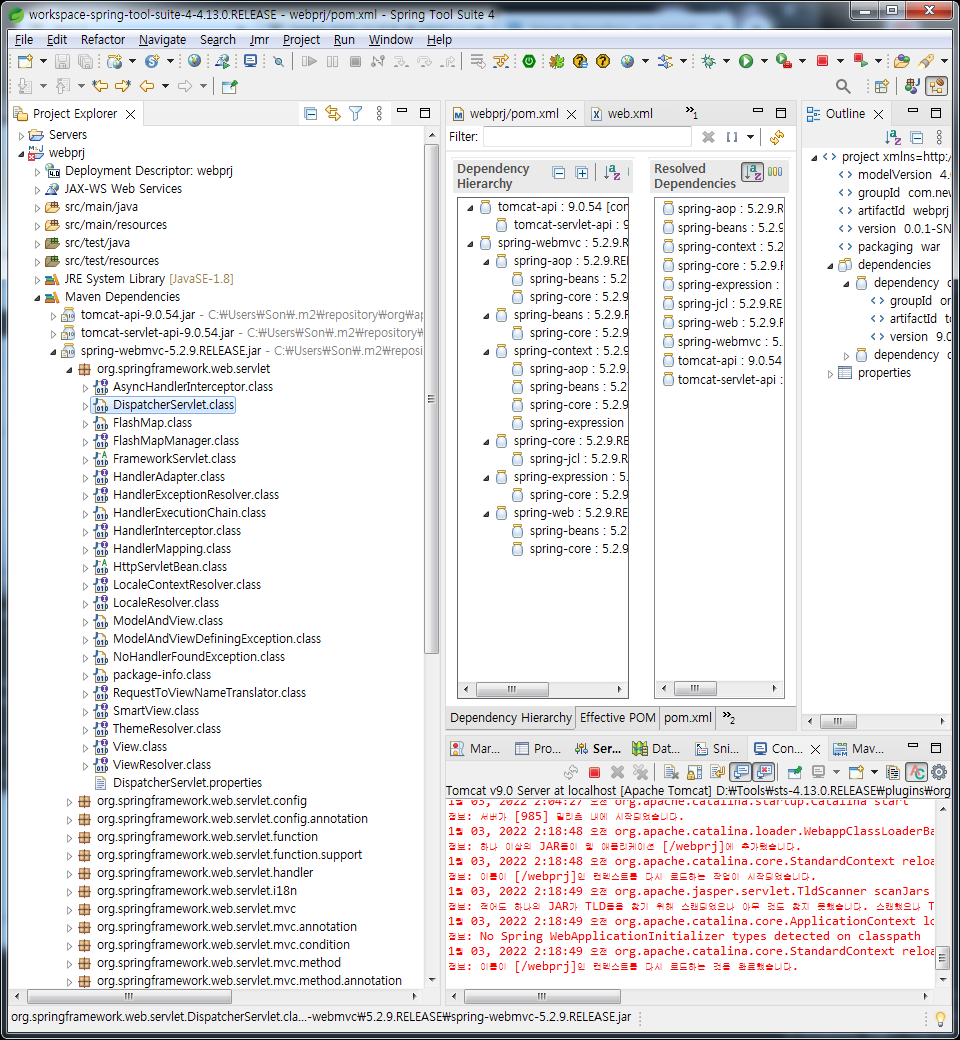
Task: Open the Run button dropdown arrow
Action: 764,62
